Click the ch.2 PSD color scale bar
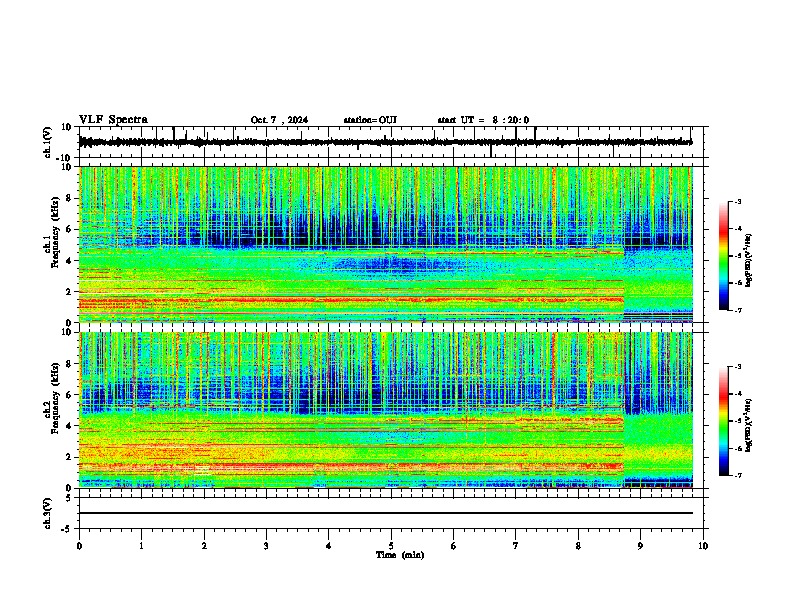 723,421
